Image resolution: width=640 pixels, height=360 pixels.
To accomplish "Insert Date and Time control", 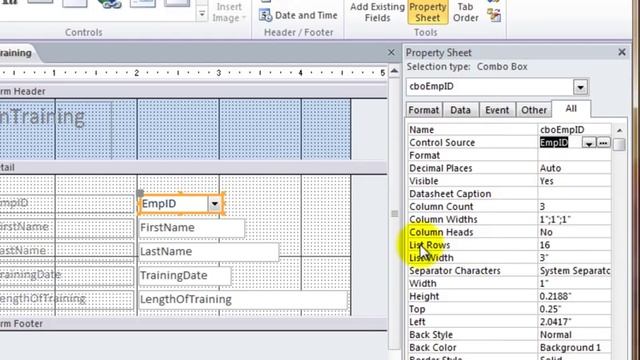I will tap(298, 16).
